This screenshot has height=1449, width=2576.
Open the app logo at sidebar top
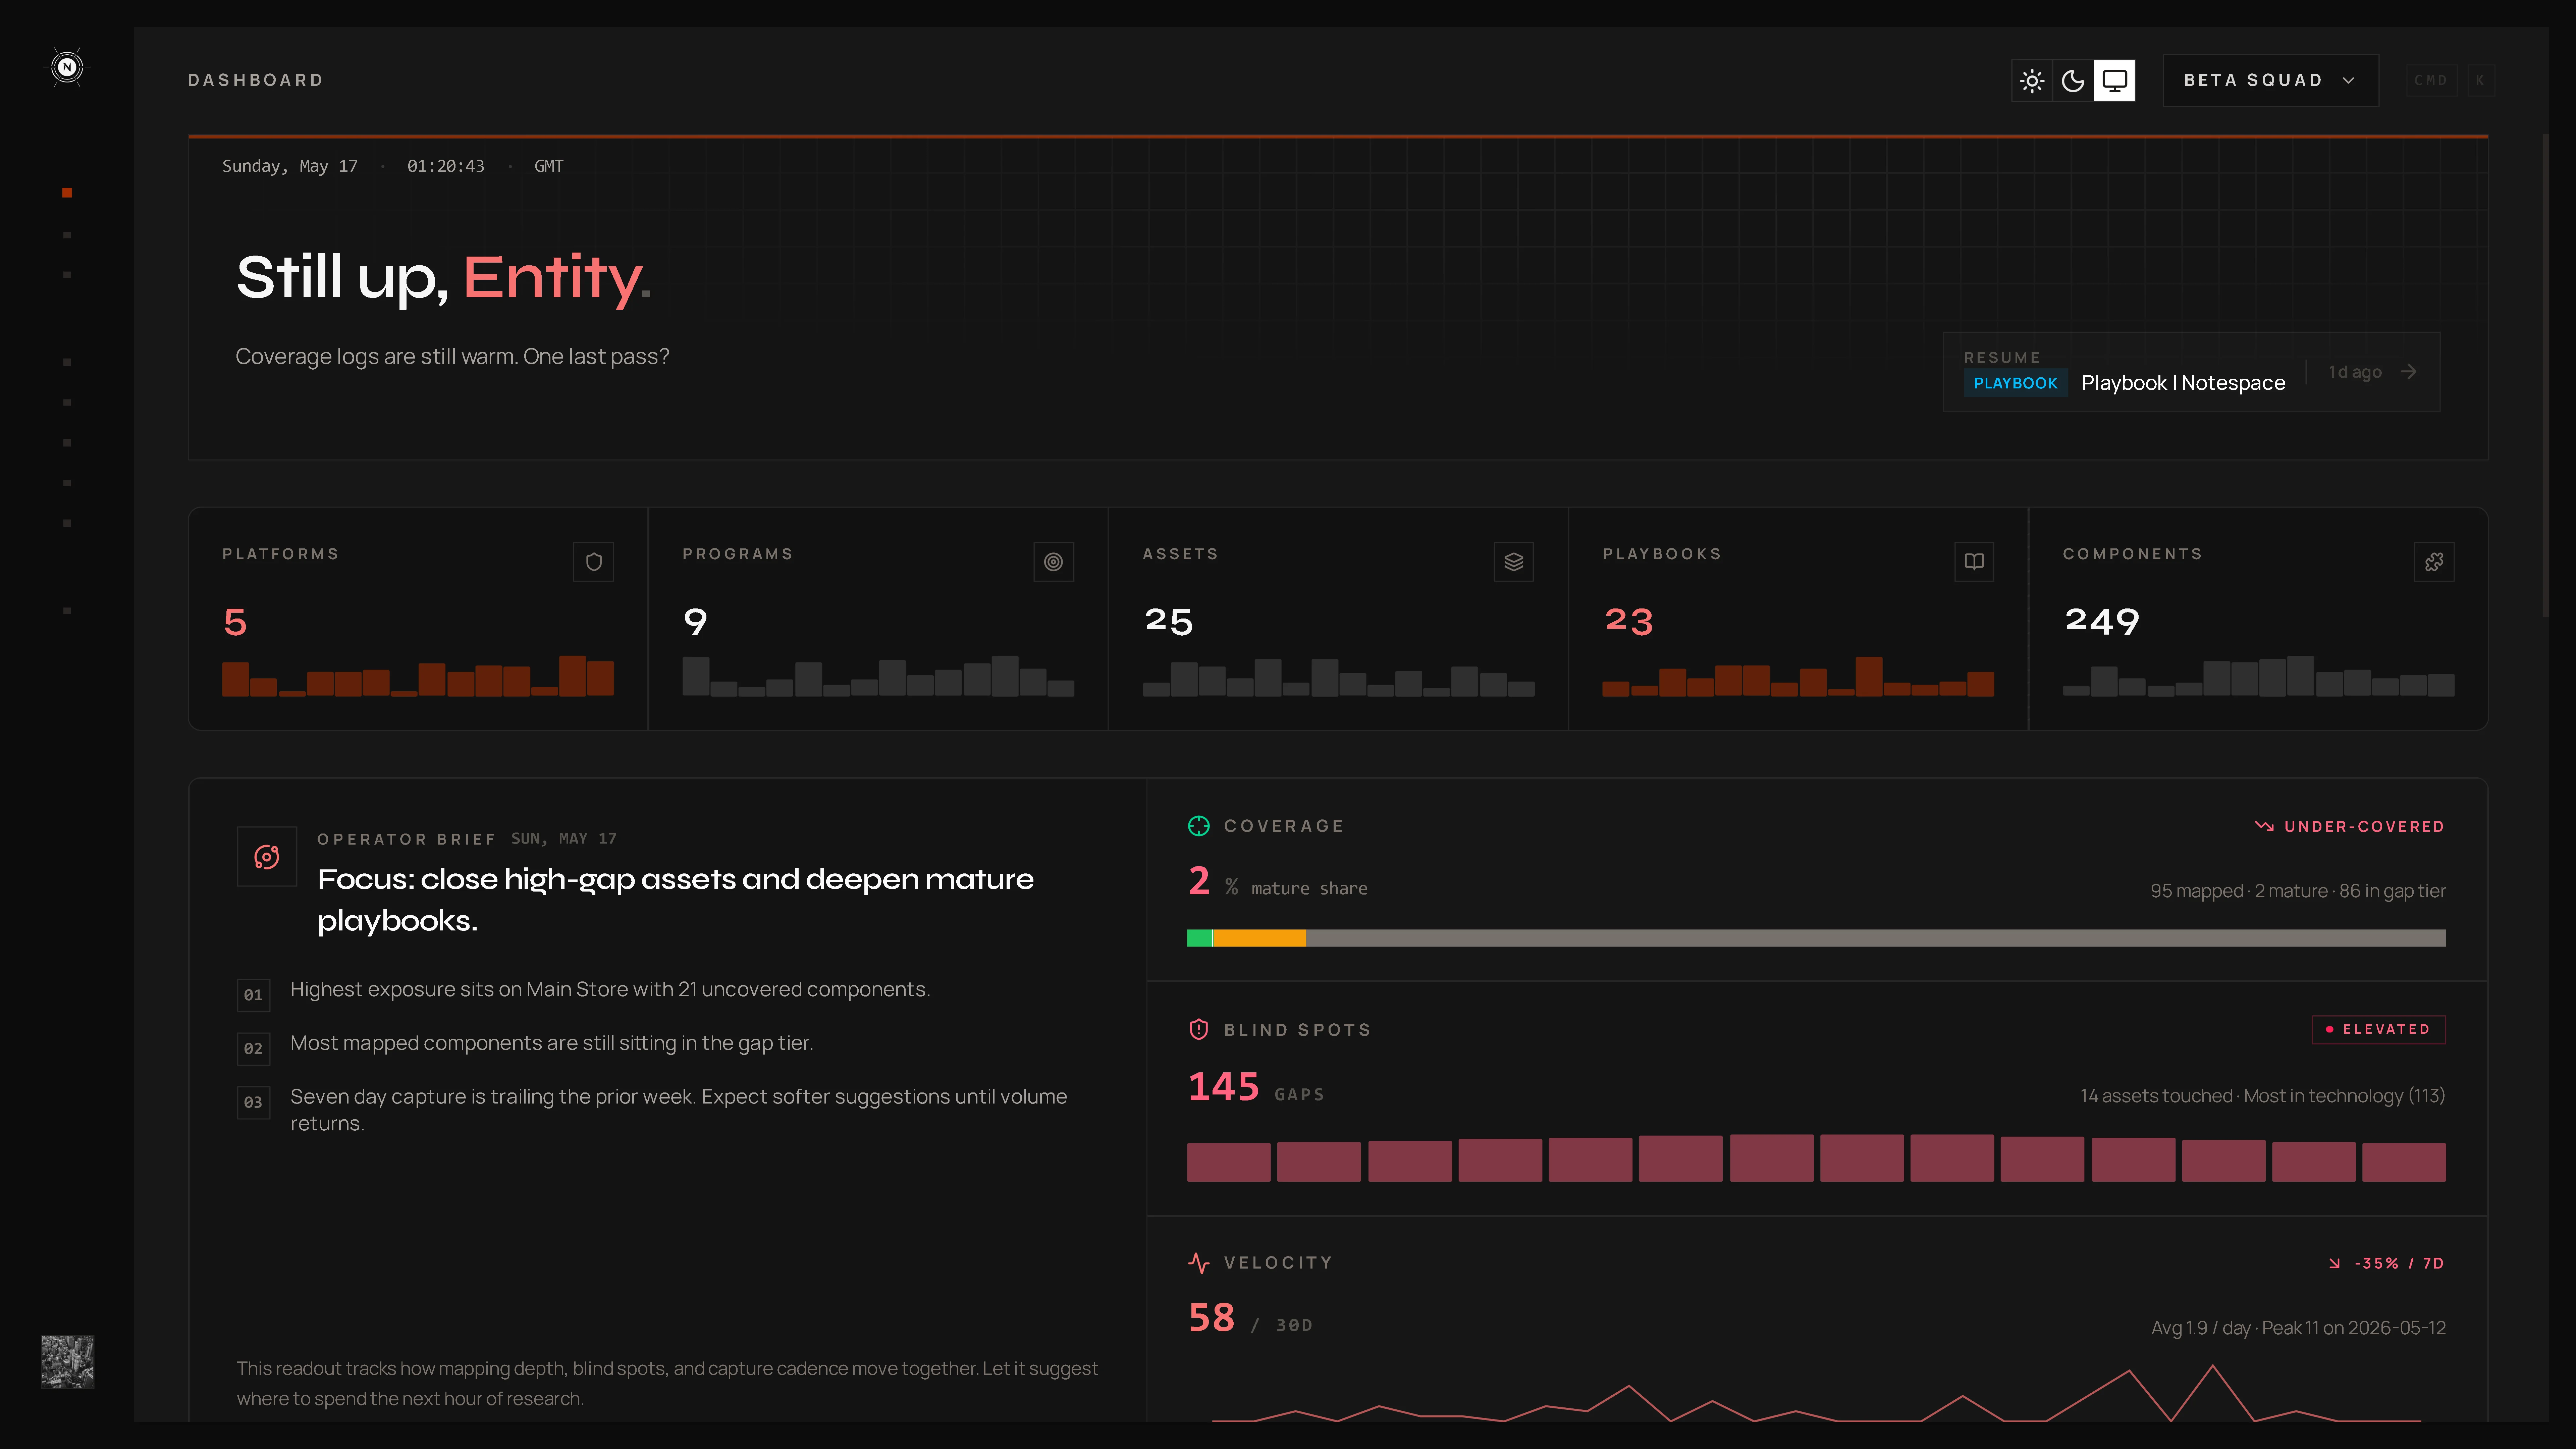67,67
